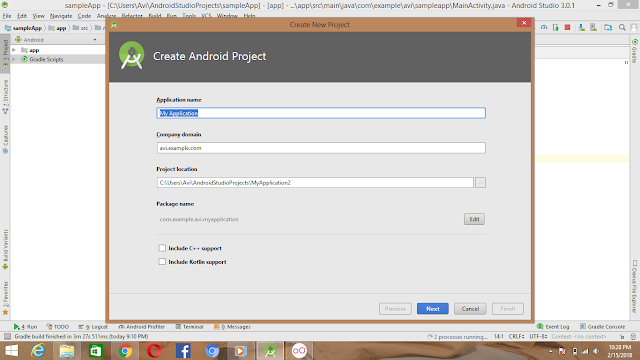This screenshot has height=360, width=640.
Task: Click Edit button next to package name
Action: [474, 219]
